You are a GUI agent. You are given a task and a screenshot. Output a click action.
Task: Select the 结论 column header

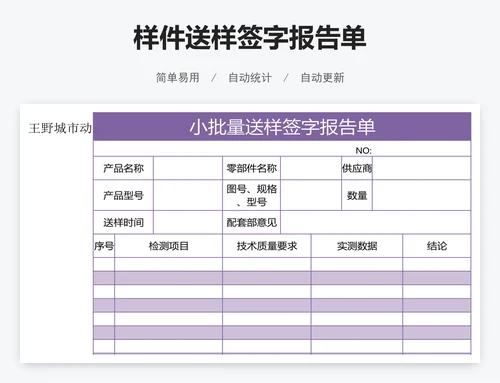coord(437,246)
